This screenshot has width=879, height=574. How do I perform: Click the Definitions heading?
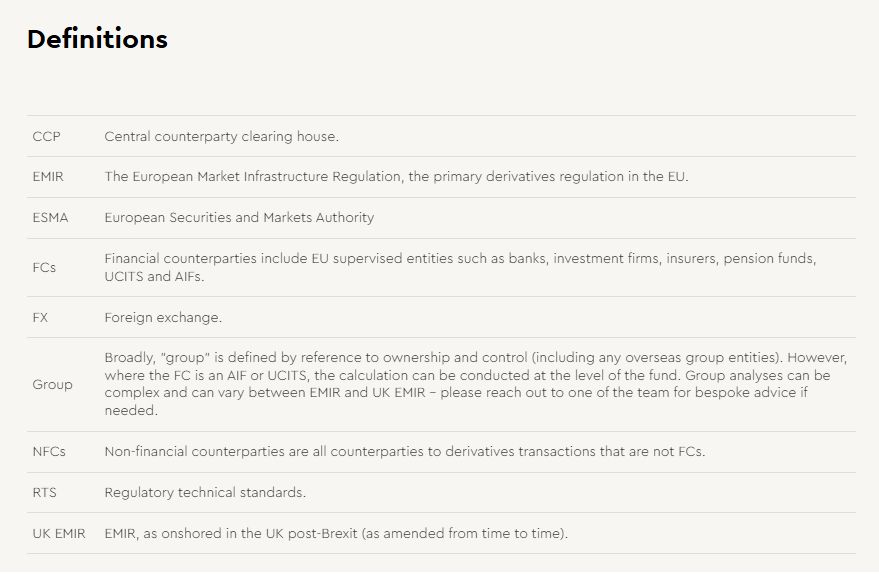pos(97,40)
